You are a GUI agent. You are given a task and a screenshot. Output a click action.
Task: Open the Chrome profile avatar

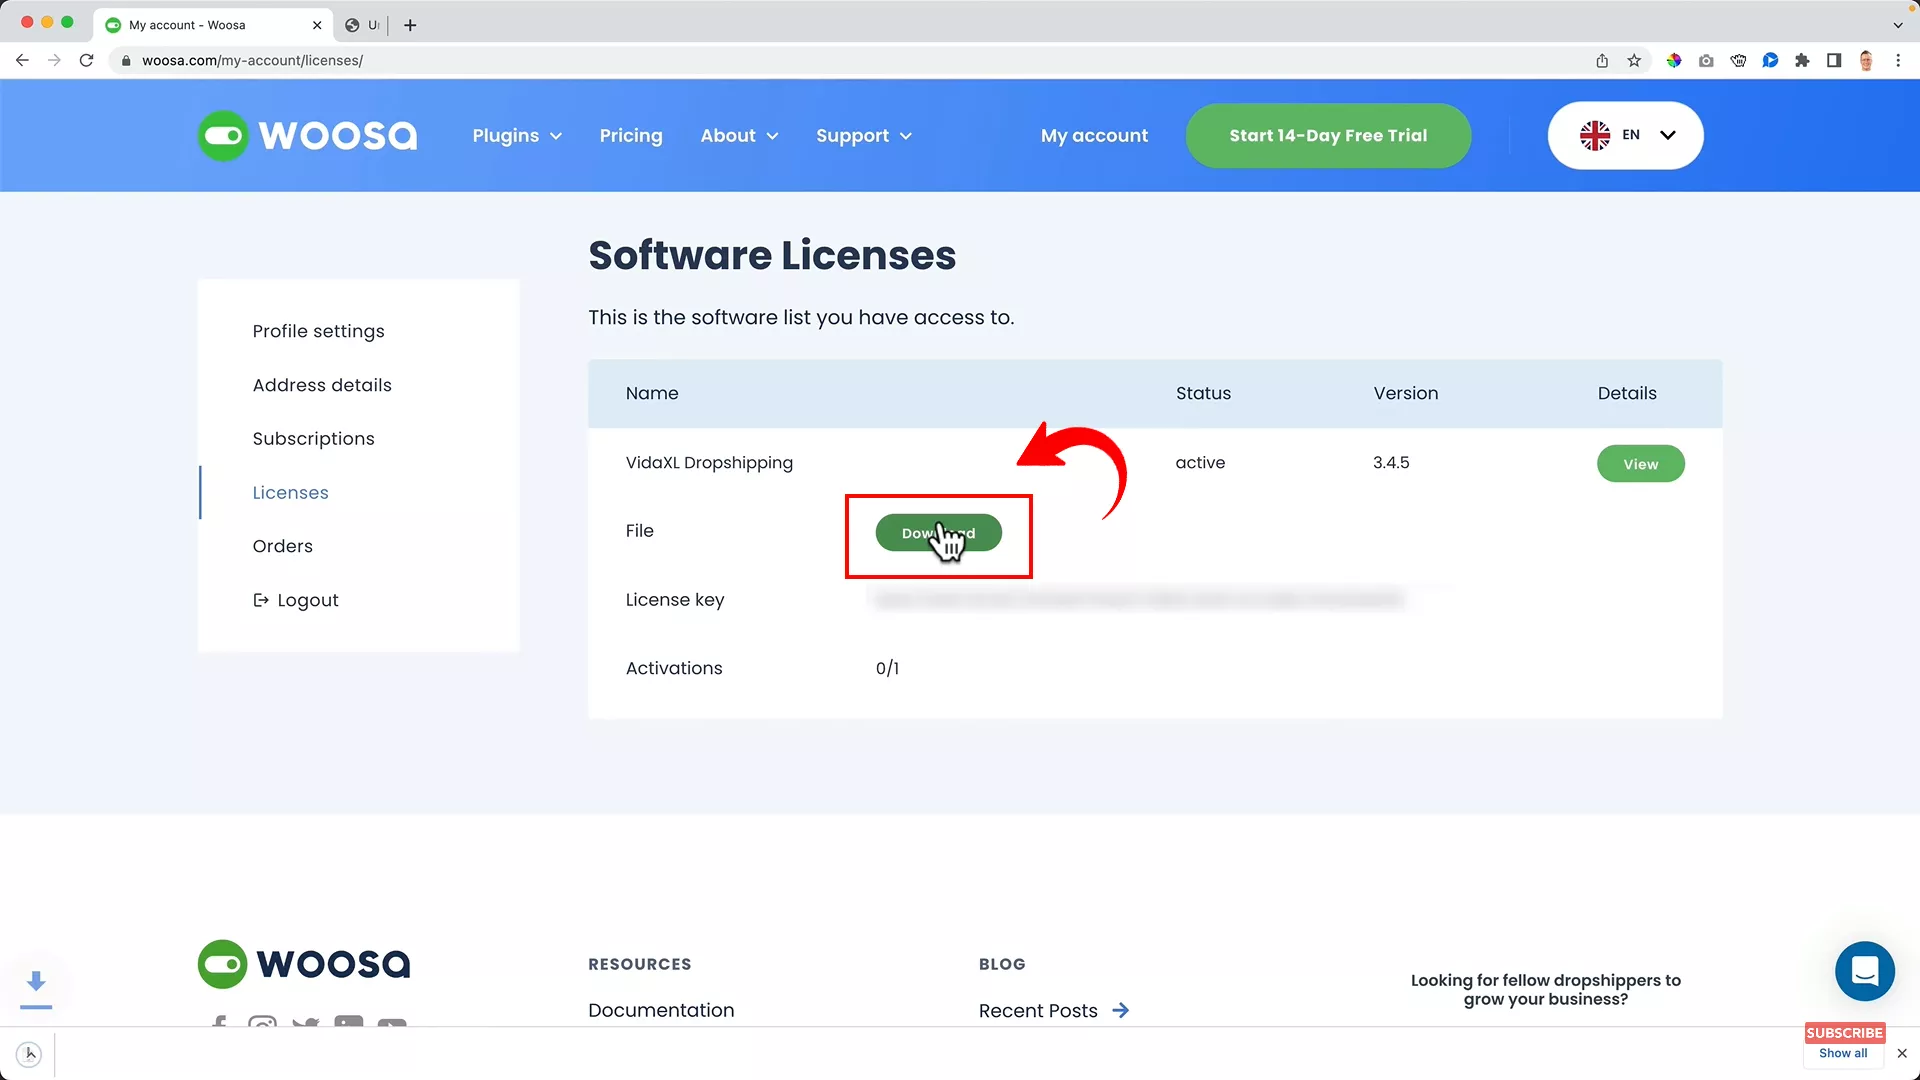coord(1866,60)
